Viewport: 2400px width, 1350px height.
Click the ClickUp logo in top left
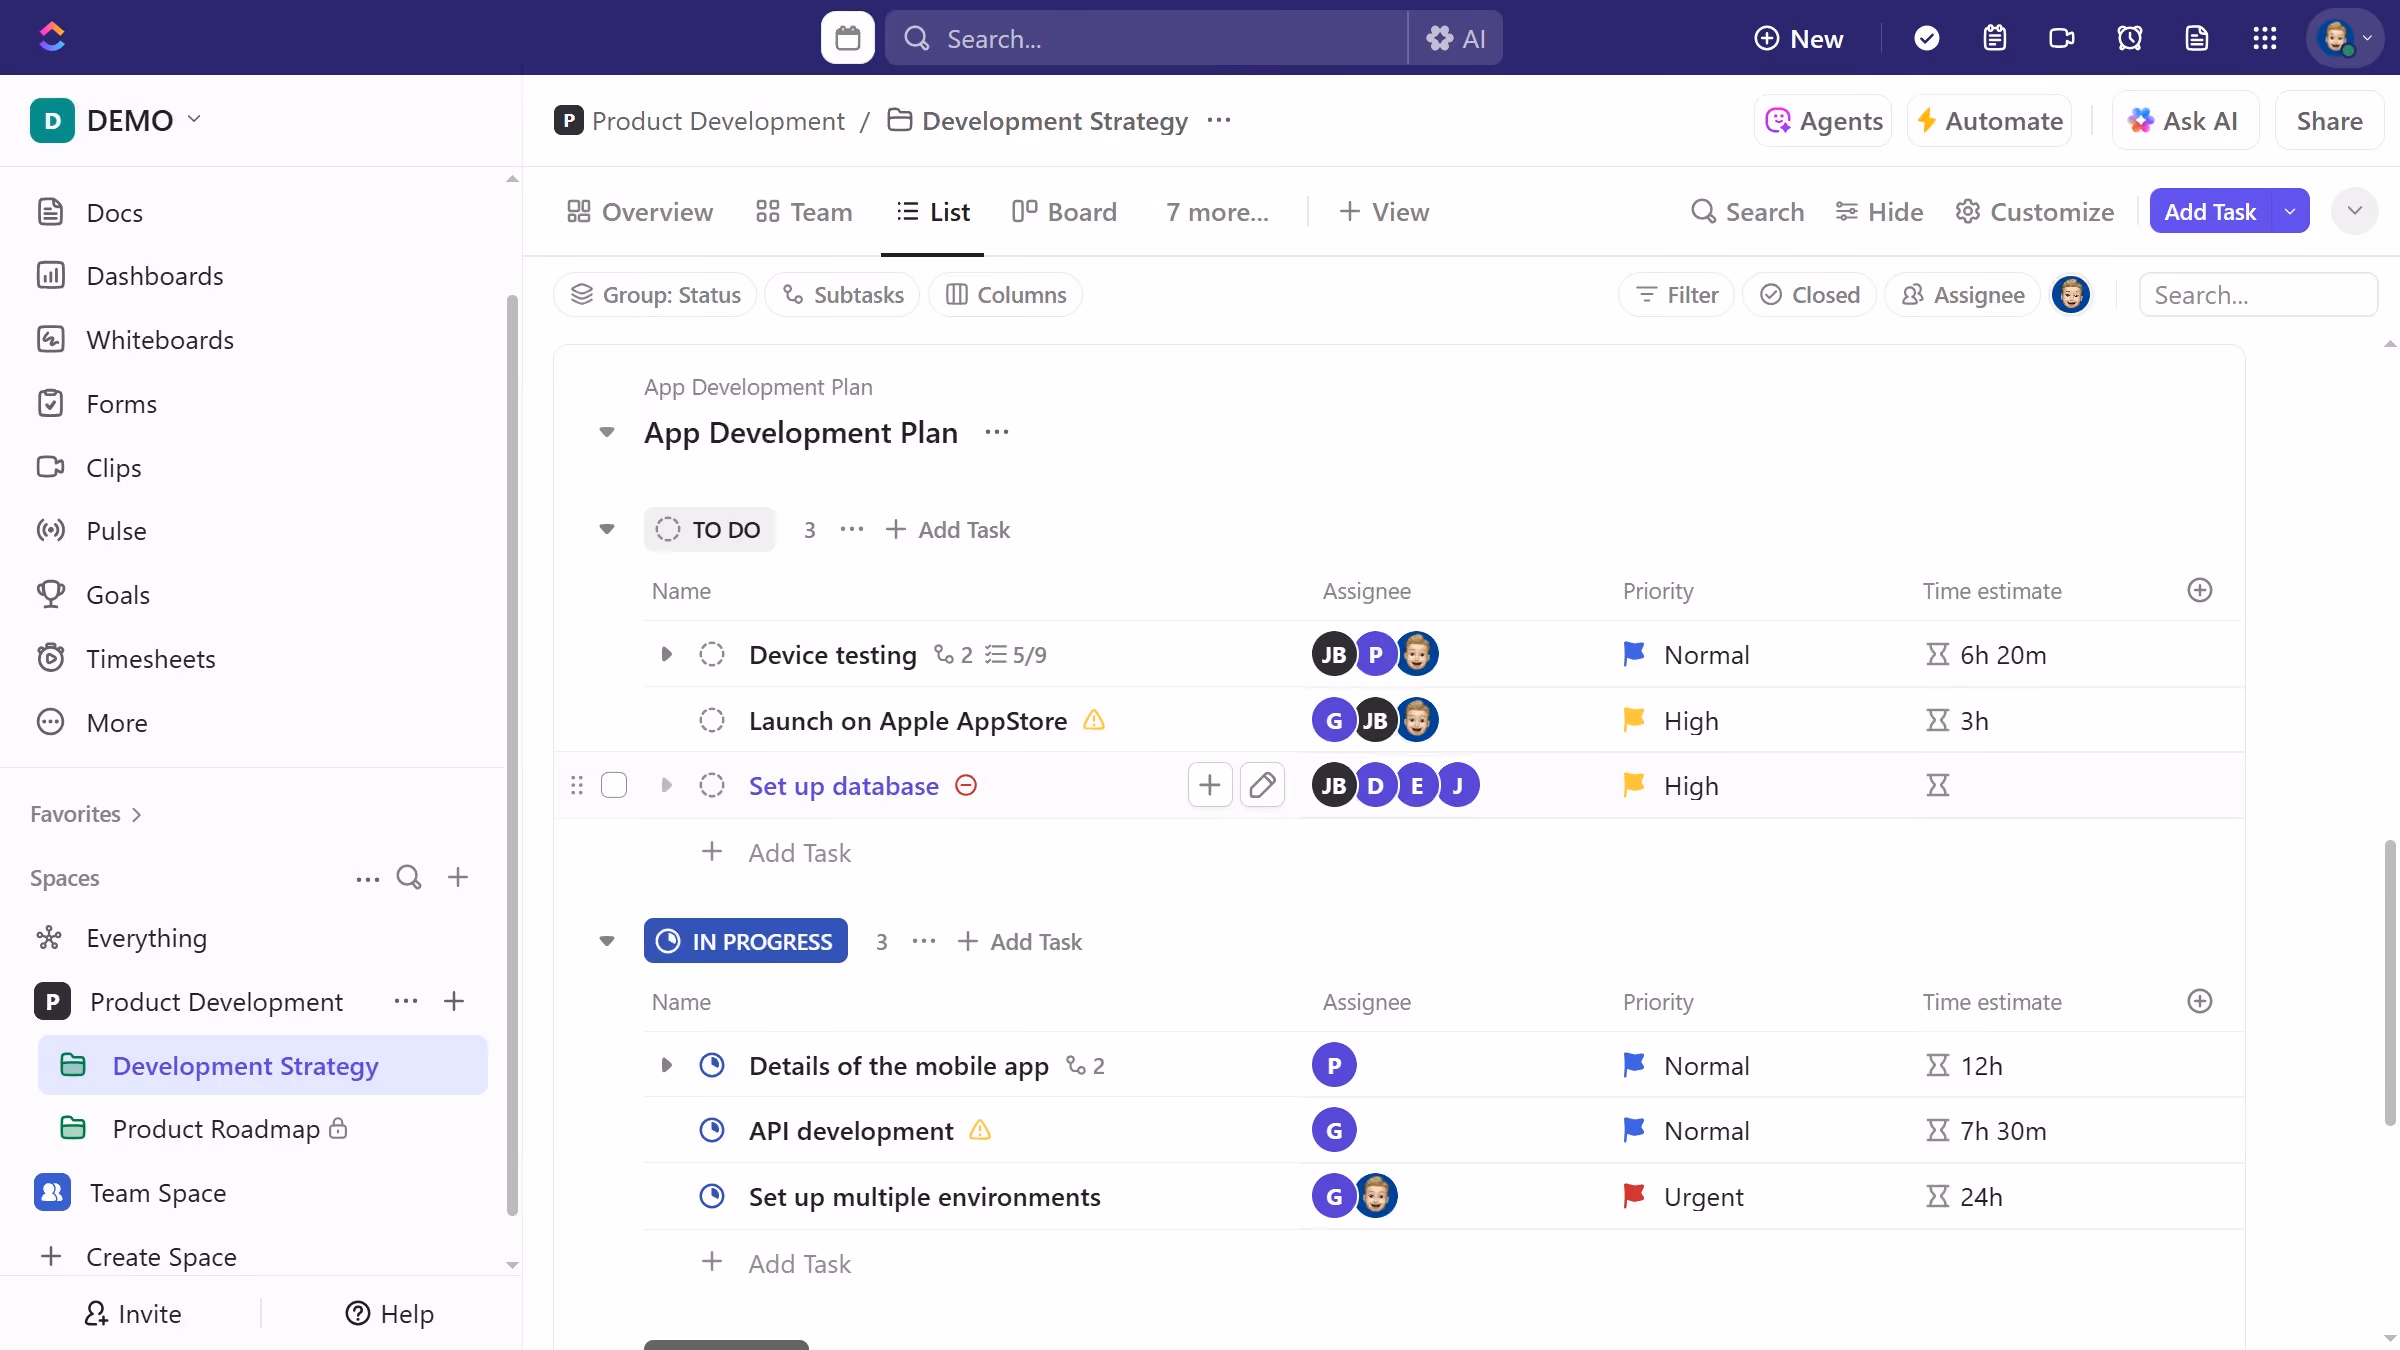point(52,37)
